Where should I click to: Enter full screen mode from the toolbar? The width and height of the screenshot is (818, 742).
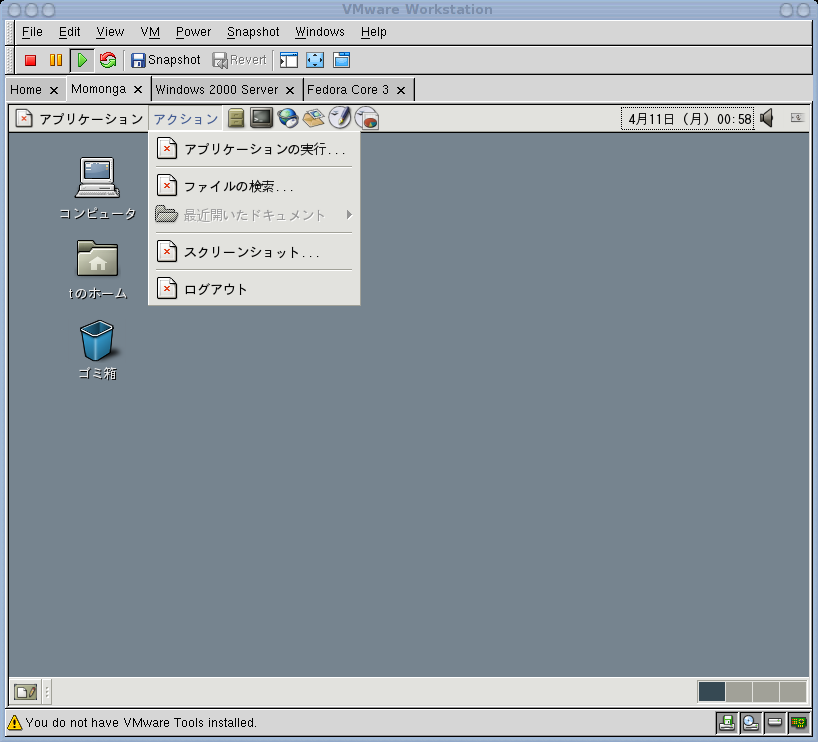click(x=315, y=60)
